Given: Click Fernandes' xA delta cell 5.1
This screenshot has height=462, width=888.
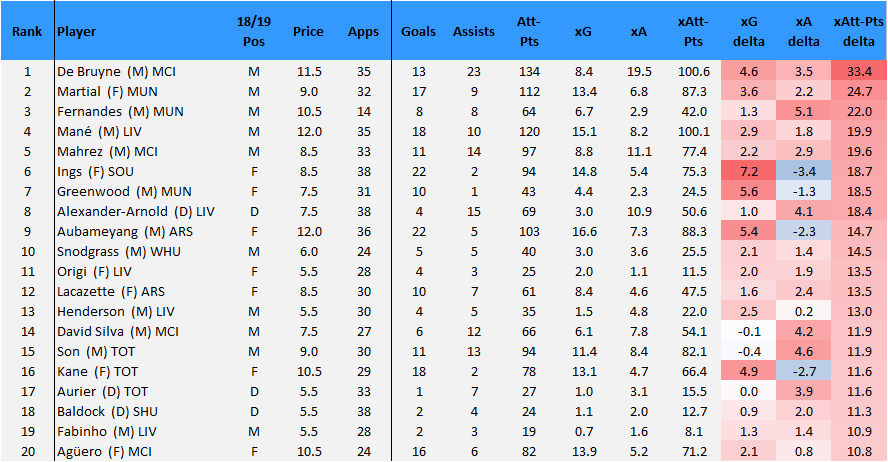Looking at the screenshot, I should 803,112.
